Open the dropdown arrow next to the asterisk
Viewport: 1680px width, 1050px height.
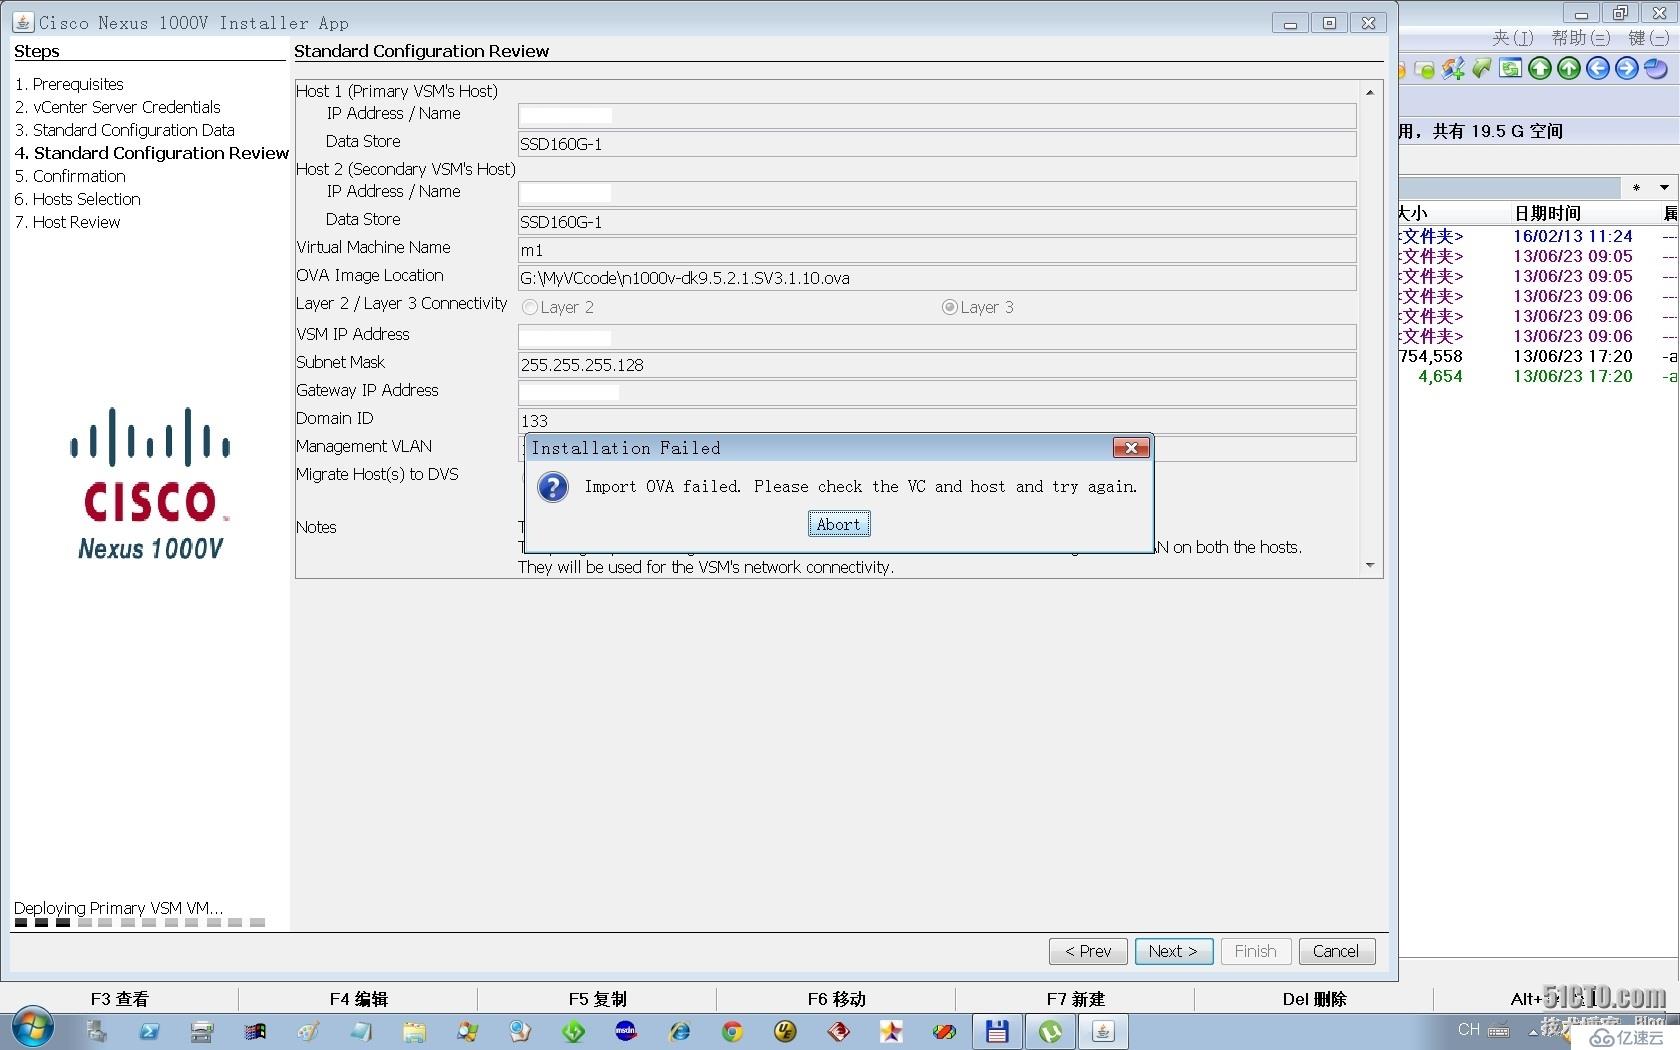tap(1664, 187)
